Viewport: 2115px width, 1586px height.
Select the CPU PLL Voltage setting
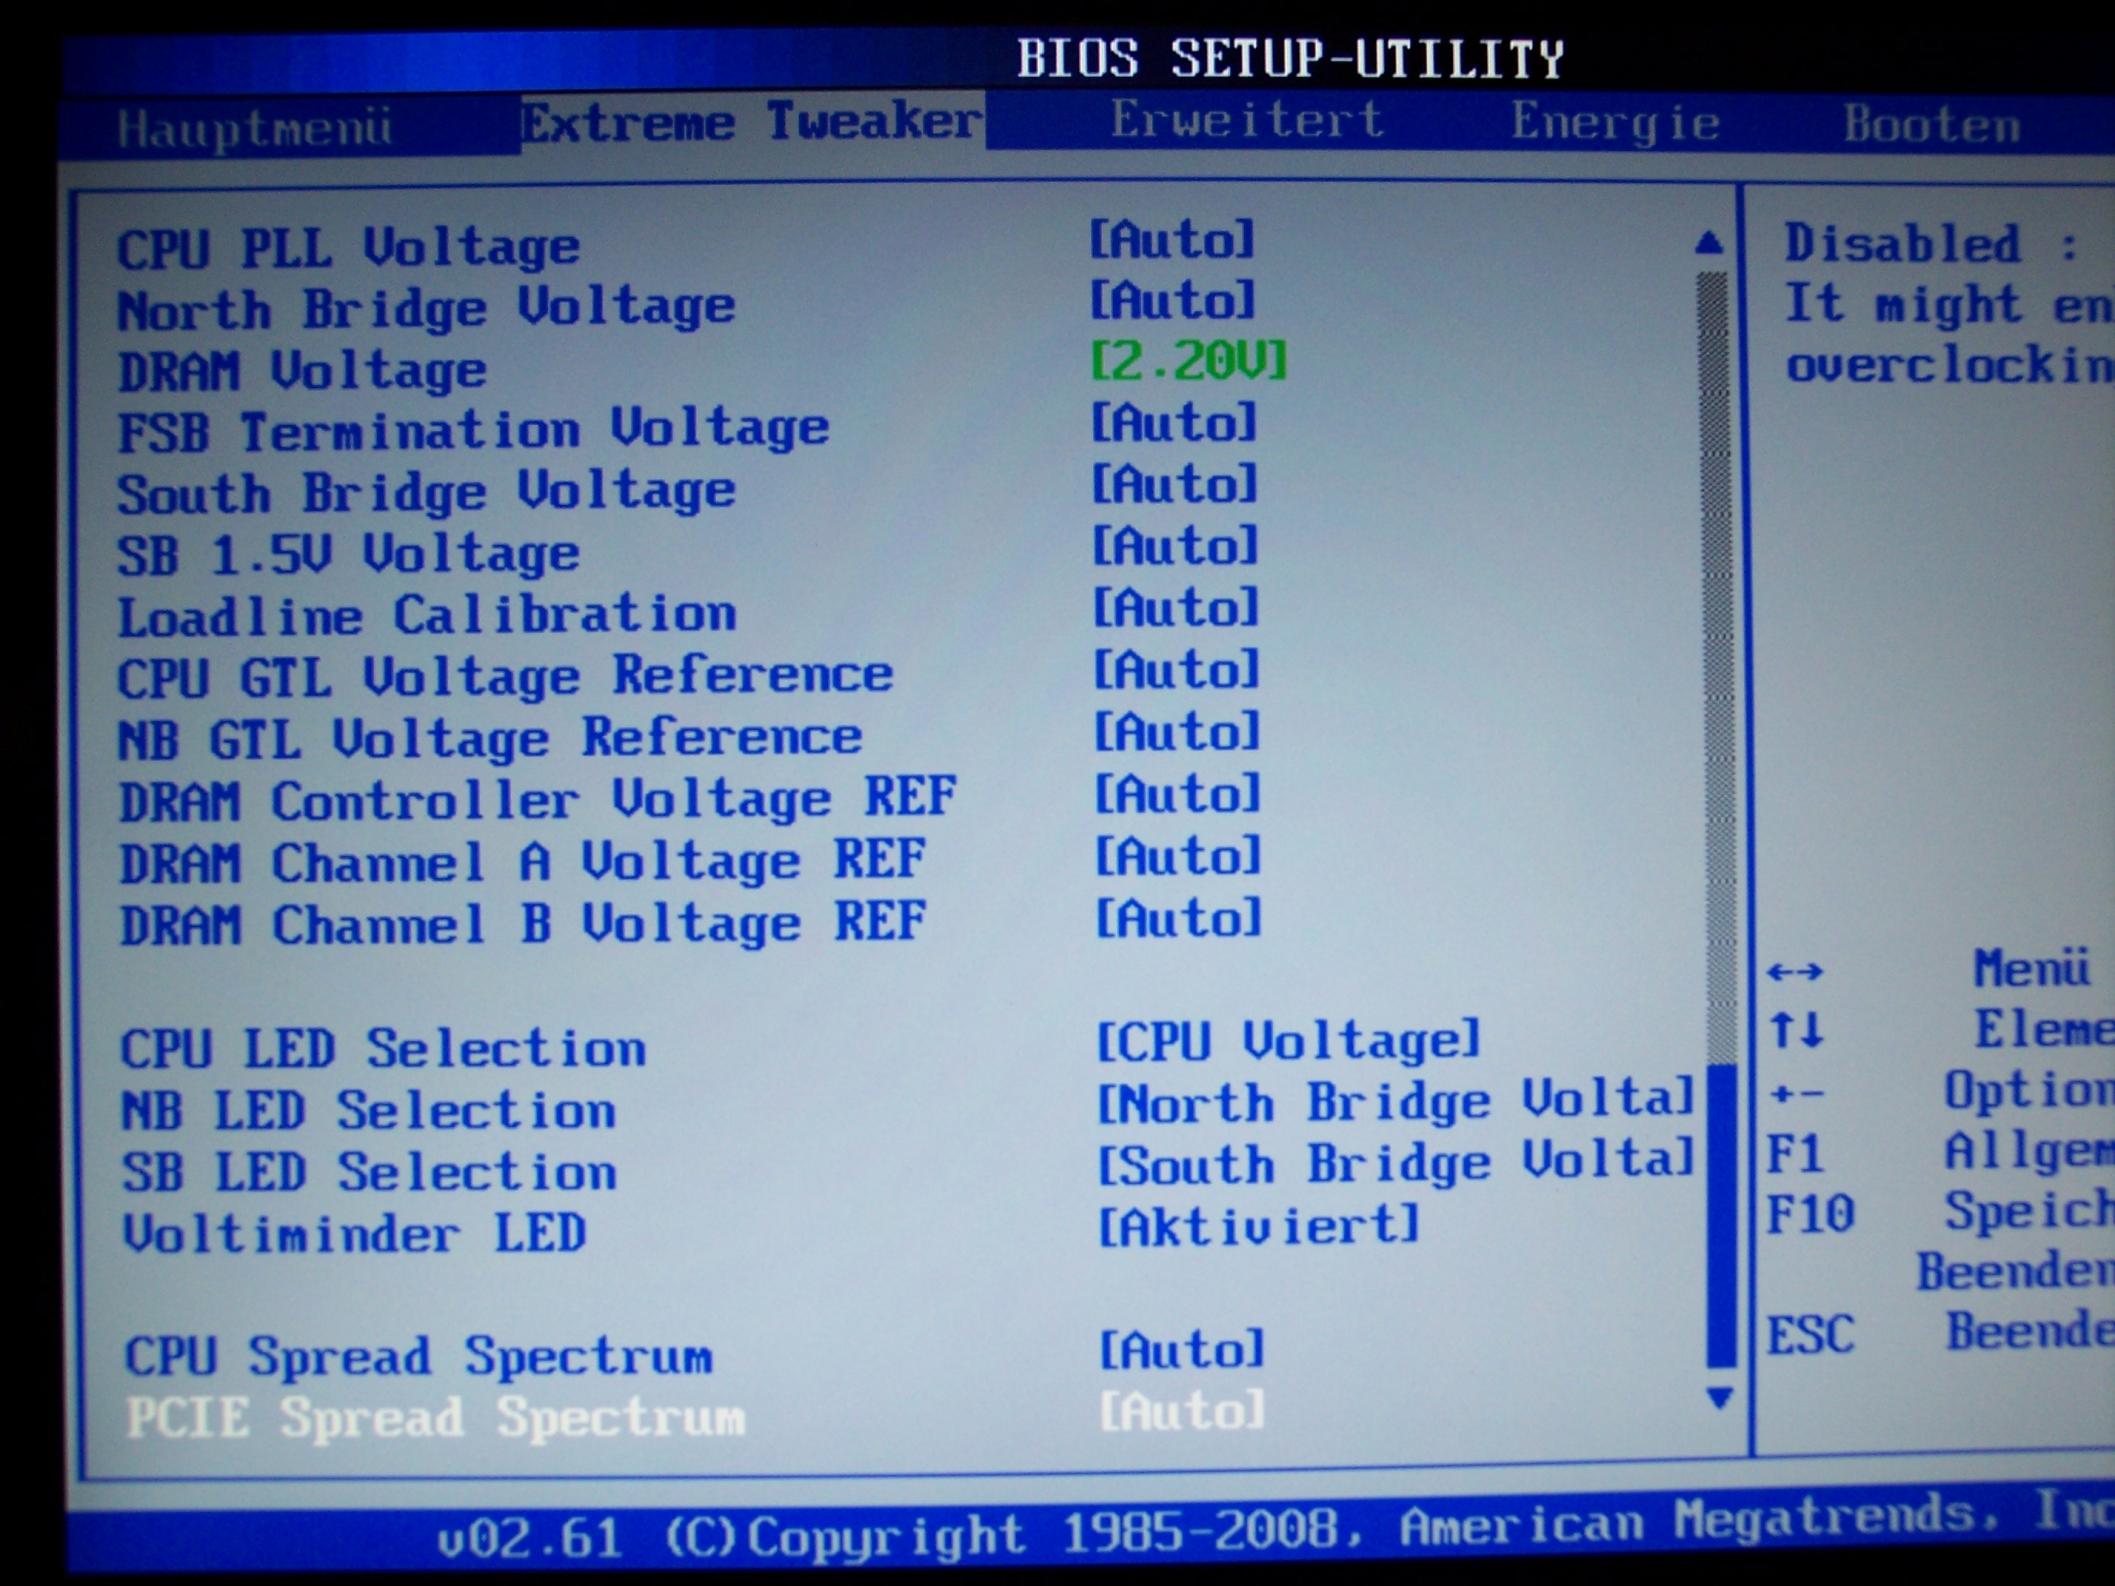pyautogui.click(x=348, y=248)
